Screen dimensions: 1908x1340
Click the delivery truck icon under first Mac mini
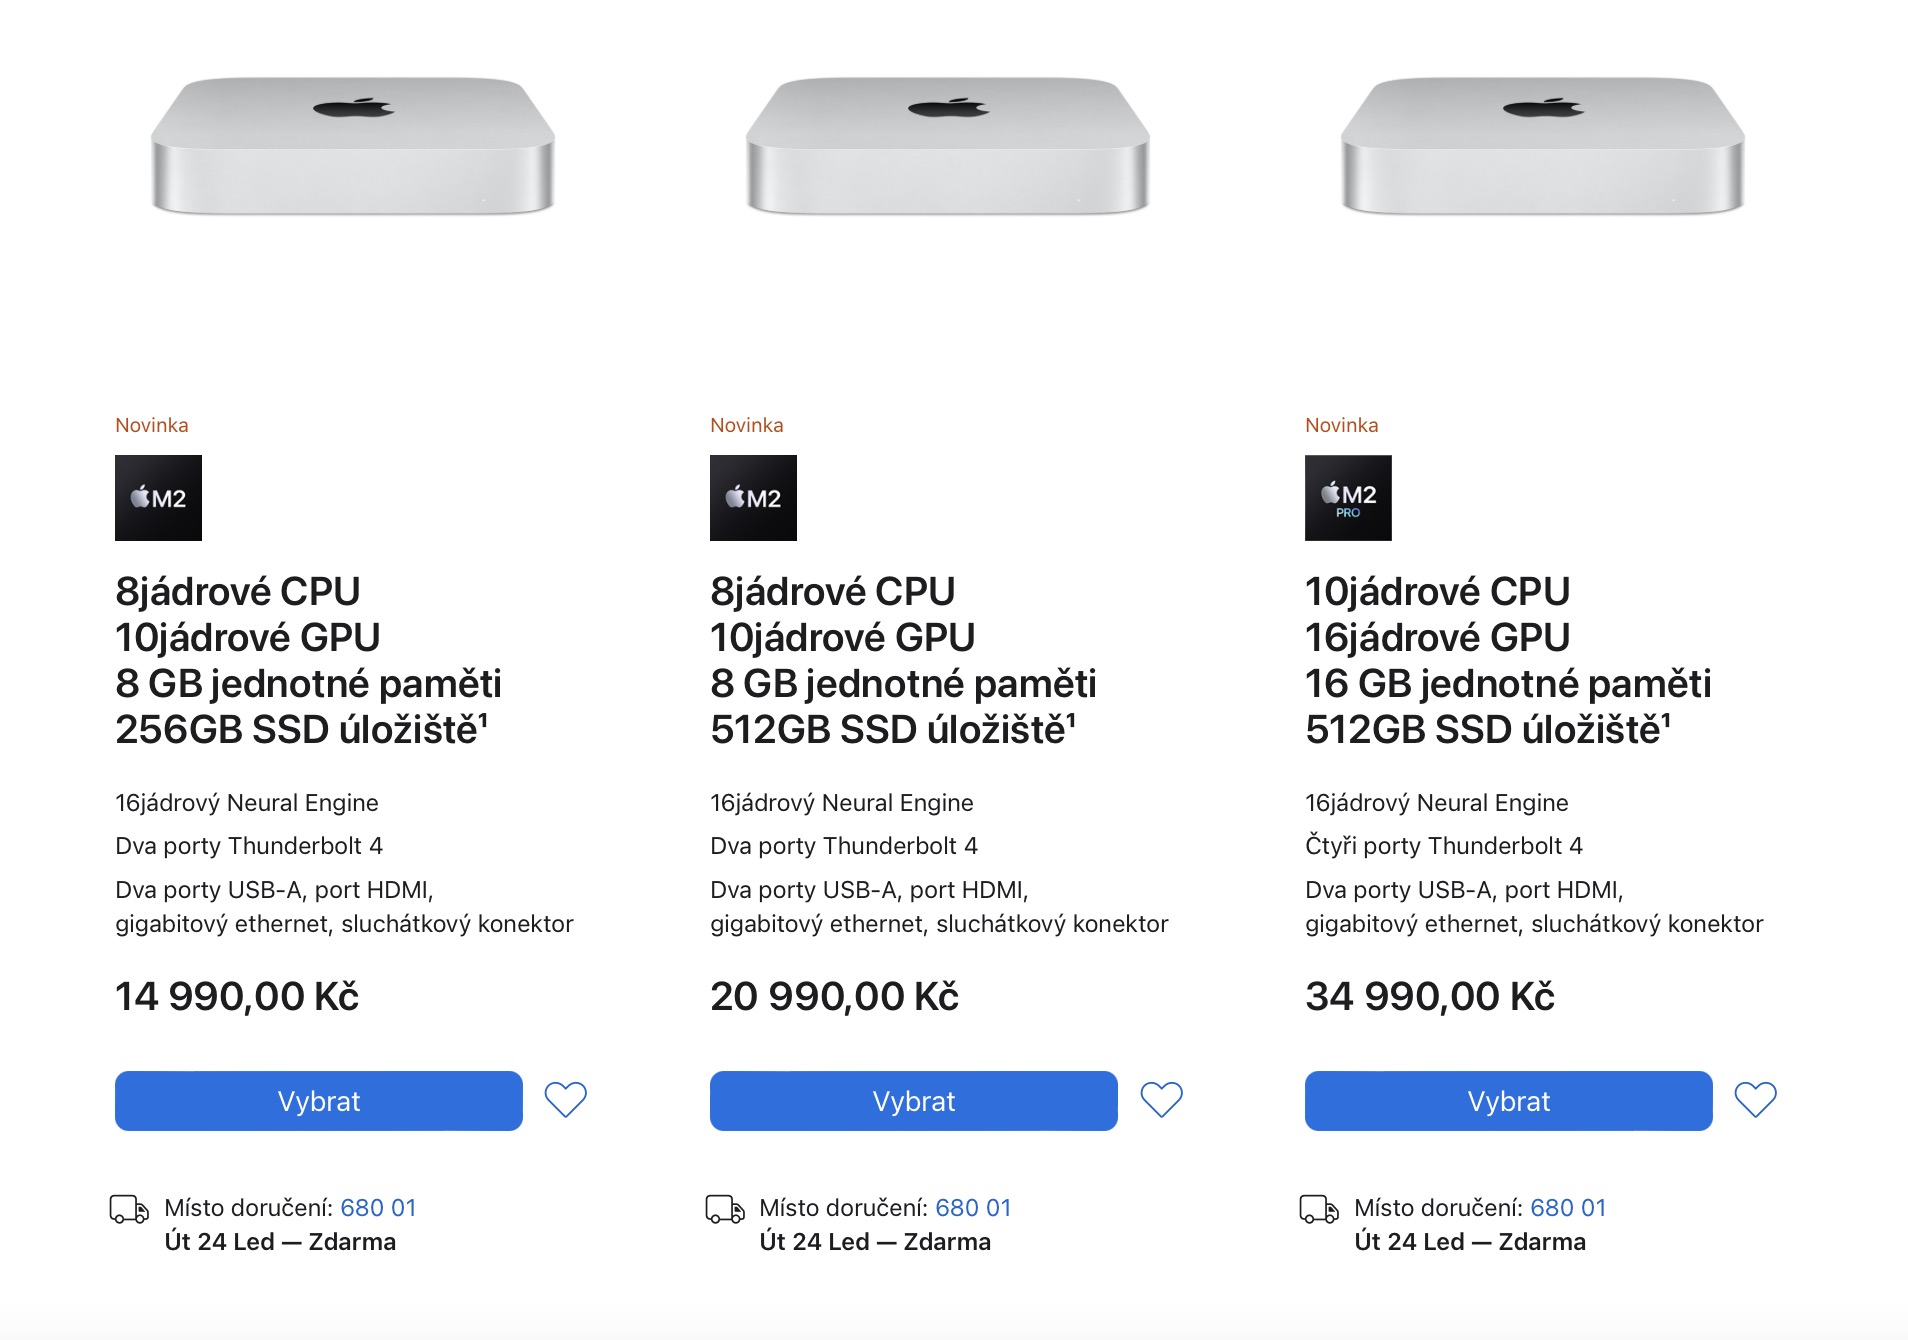point(128,1207)
